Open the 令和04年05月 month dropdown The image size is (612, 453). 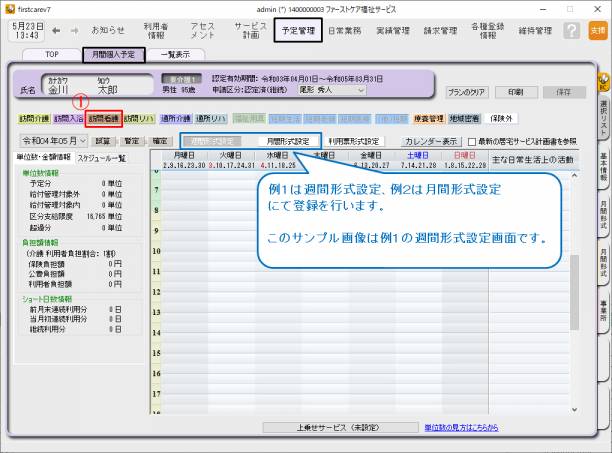[53, 142]
